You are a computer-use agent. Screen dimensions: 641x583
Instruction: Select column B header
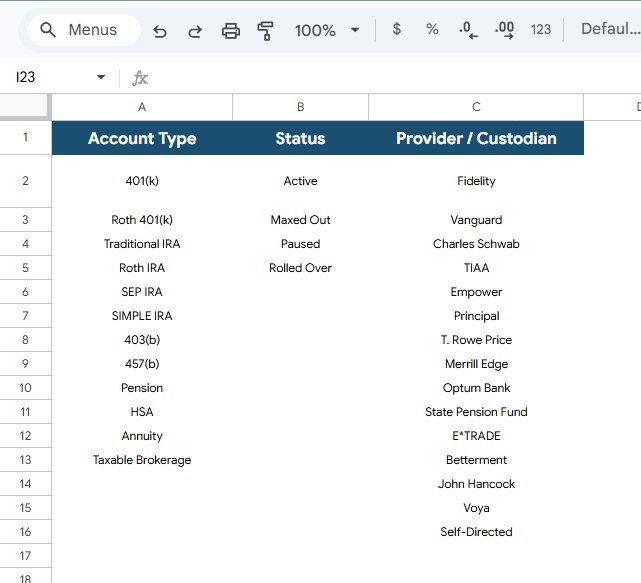(300, 107)
